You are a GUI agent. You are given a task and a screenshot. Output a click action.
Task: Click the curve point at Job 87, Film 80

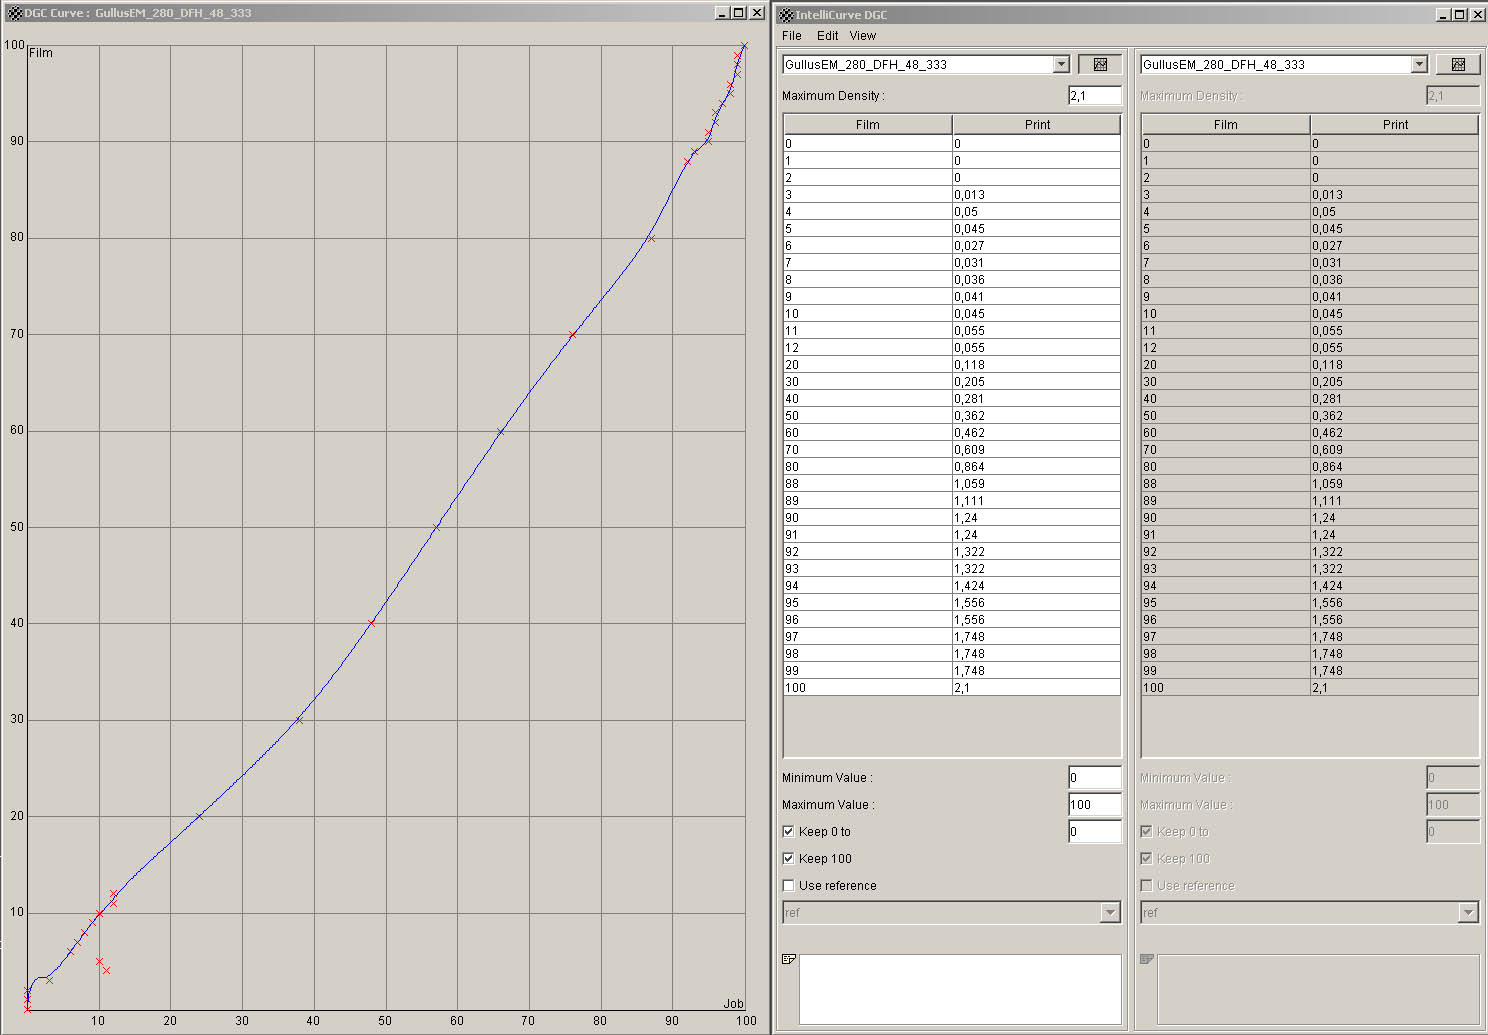pos(651,238)
